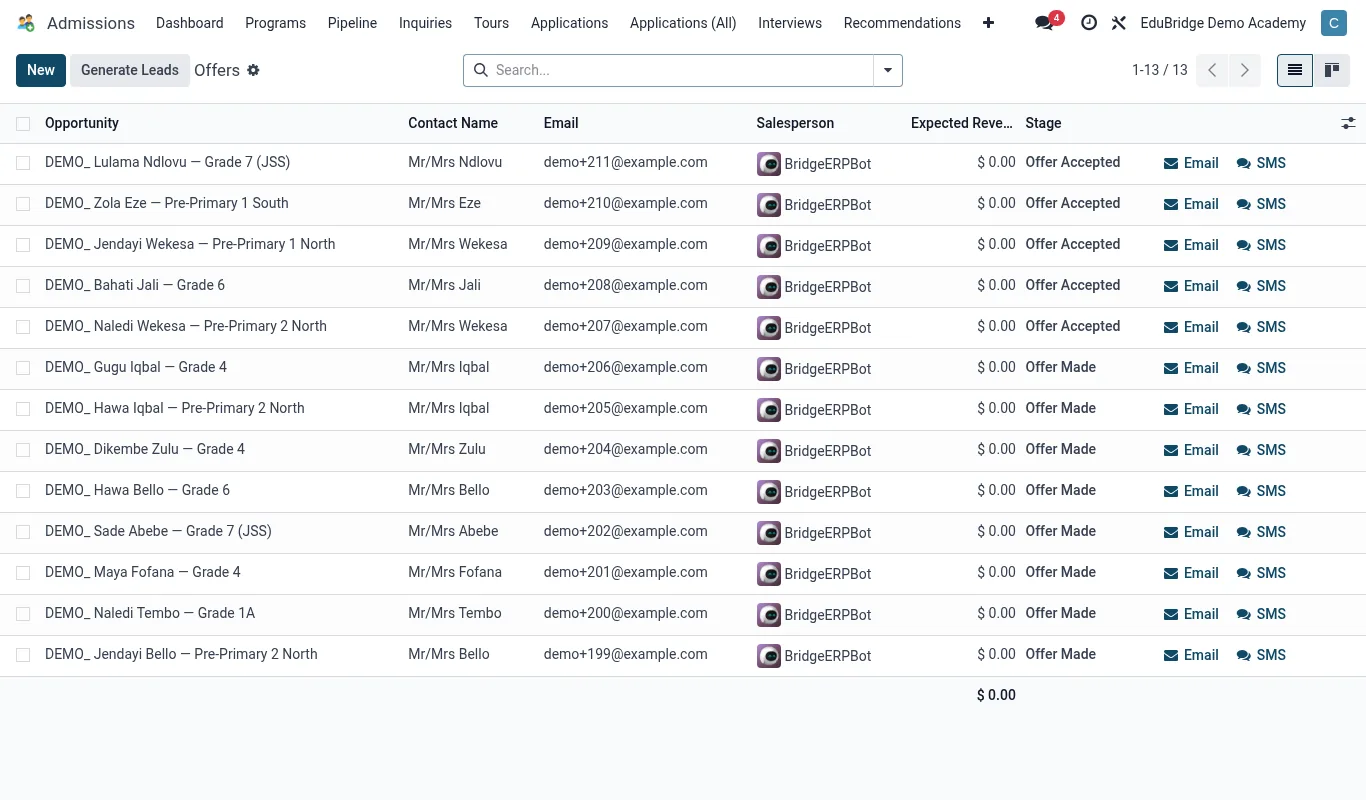Open the Dashboard menu

coord(190,23)
